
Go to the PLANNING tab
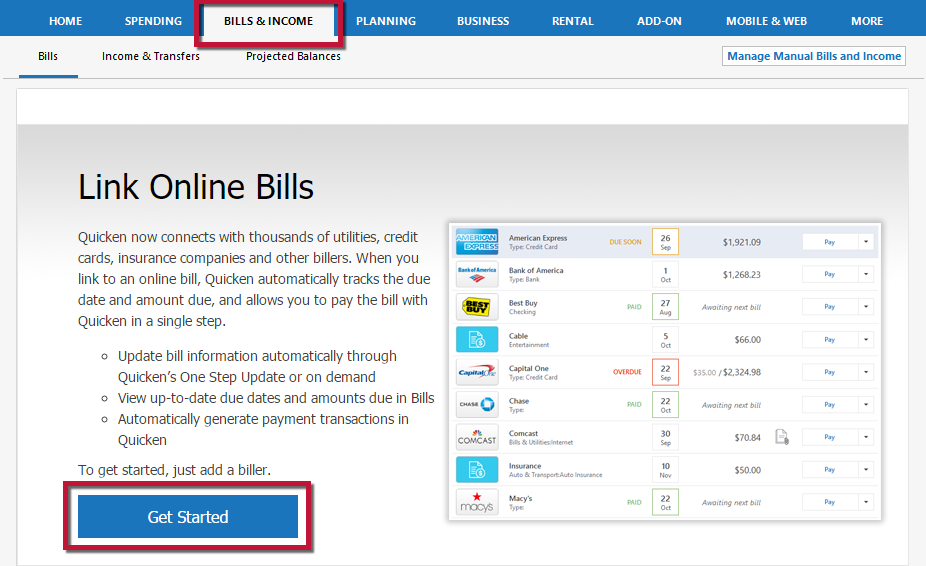(x=386, y=21)
